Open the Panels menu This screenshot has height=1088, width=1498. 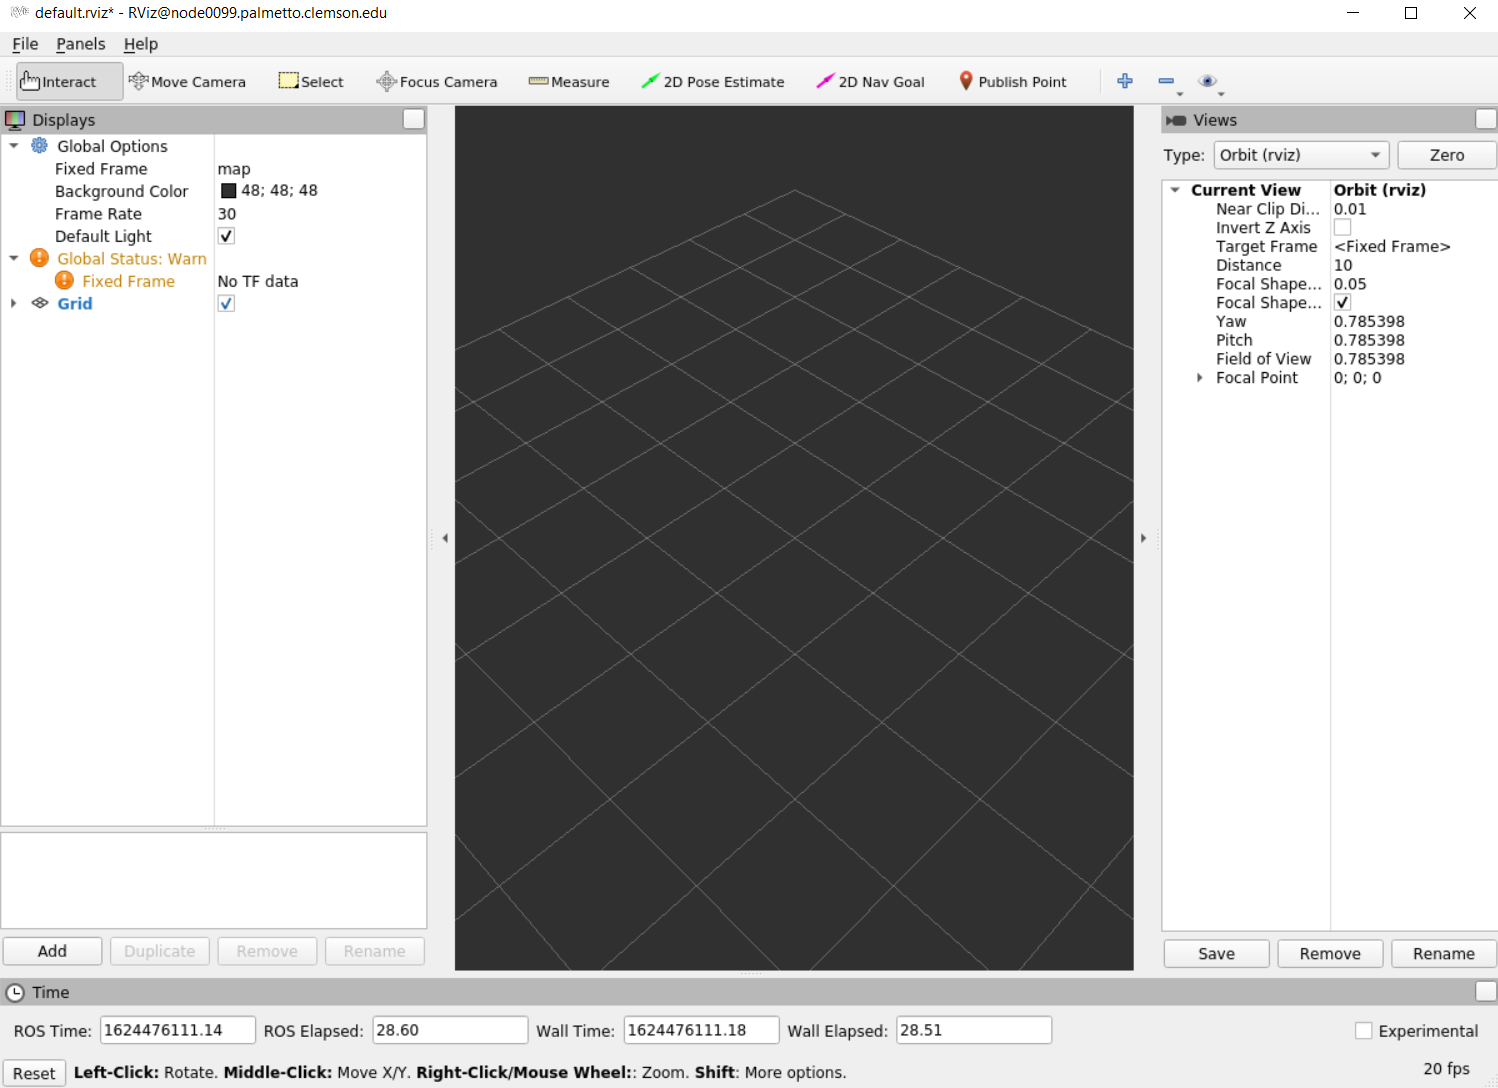tap(80, 44)
